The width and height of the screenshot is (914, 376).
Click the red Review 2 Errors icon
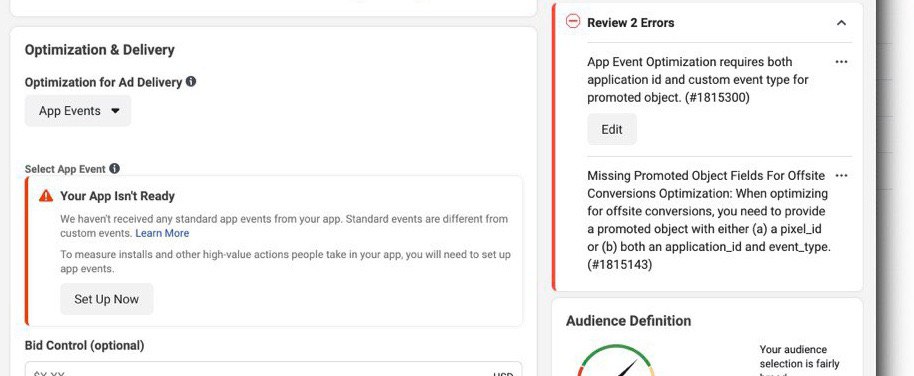coord(573,22)
